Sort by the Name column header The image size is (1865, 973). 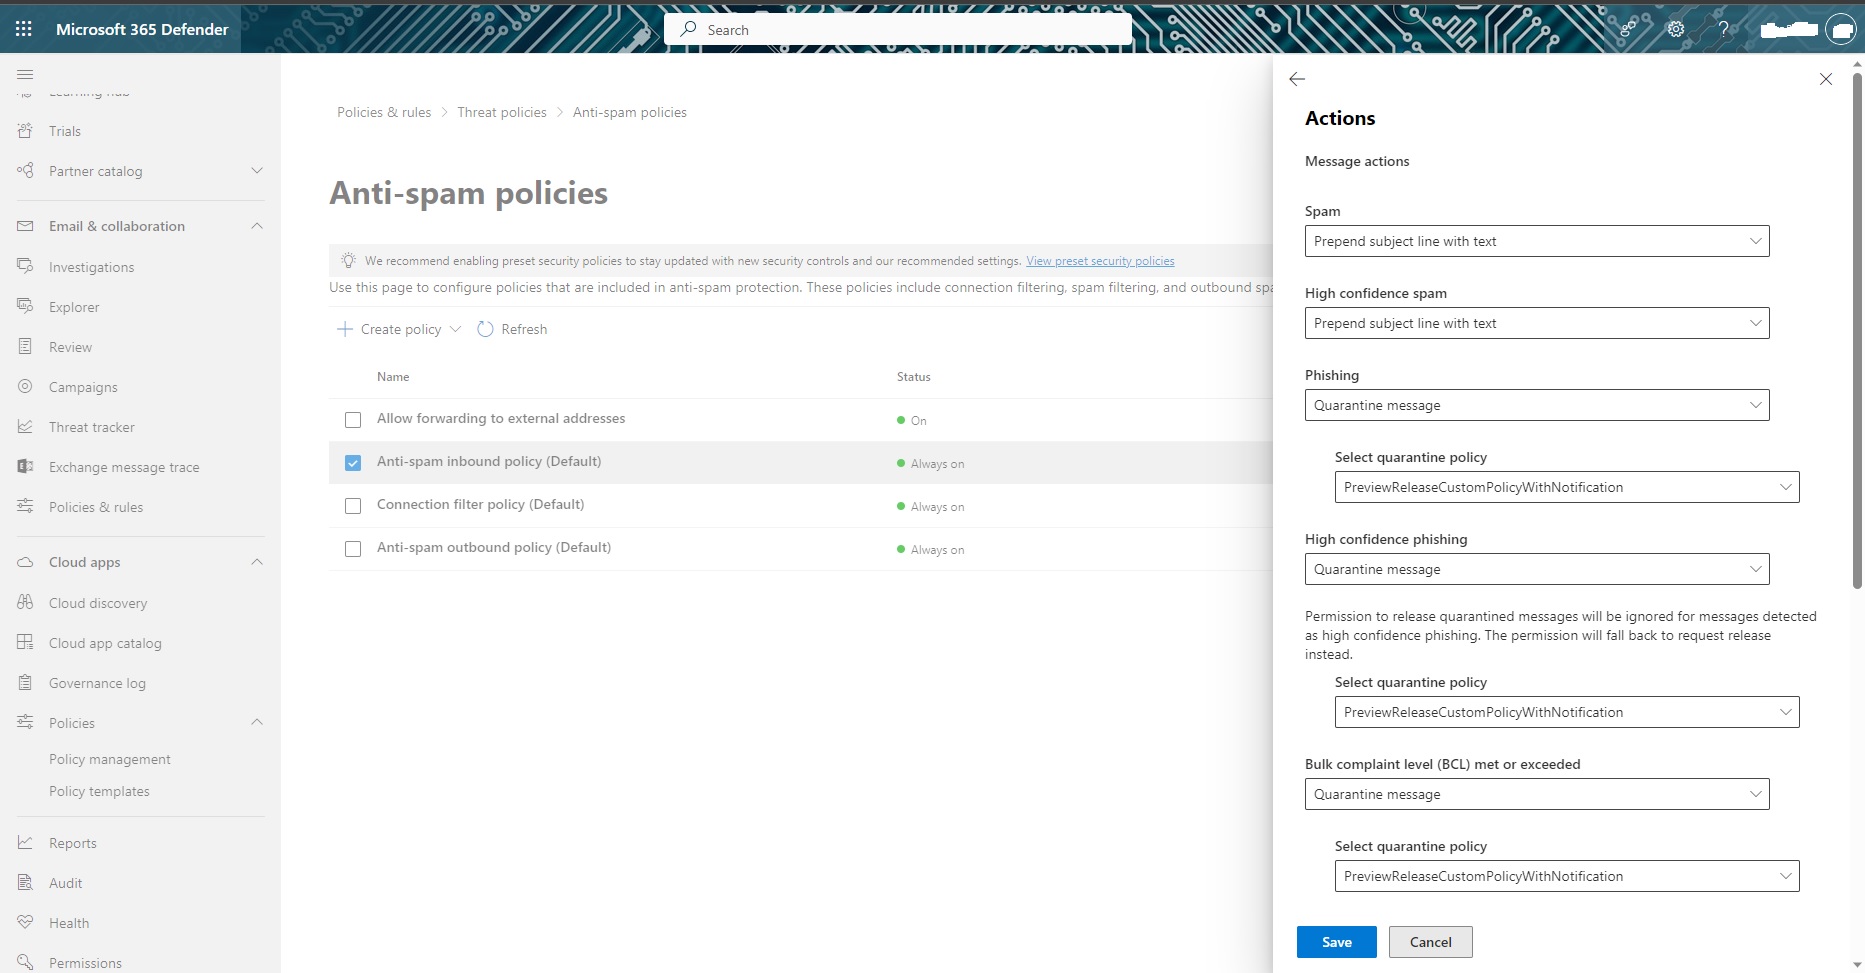[x=393, y=377]
